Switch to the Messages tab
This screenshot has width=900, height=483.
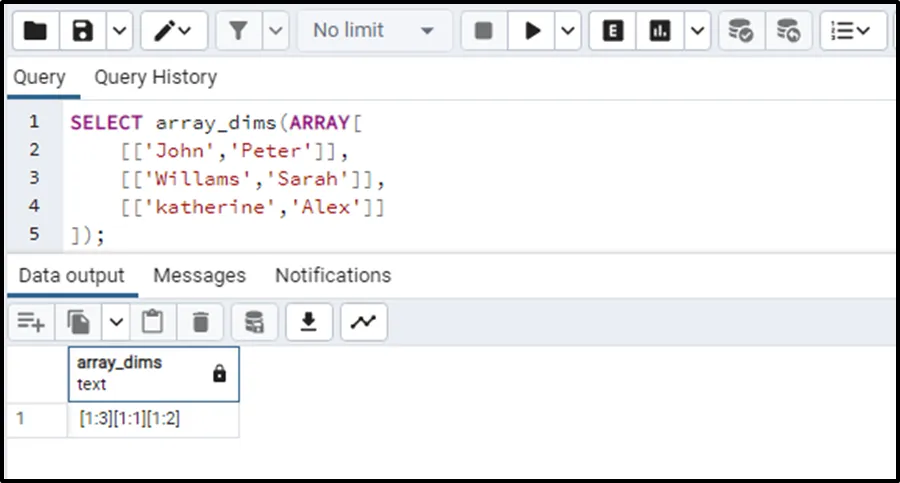pyautogui.click(x=199, y=275)
